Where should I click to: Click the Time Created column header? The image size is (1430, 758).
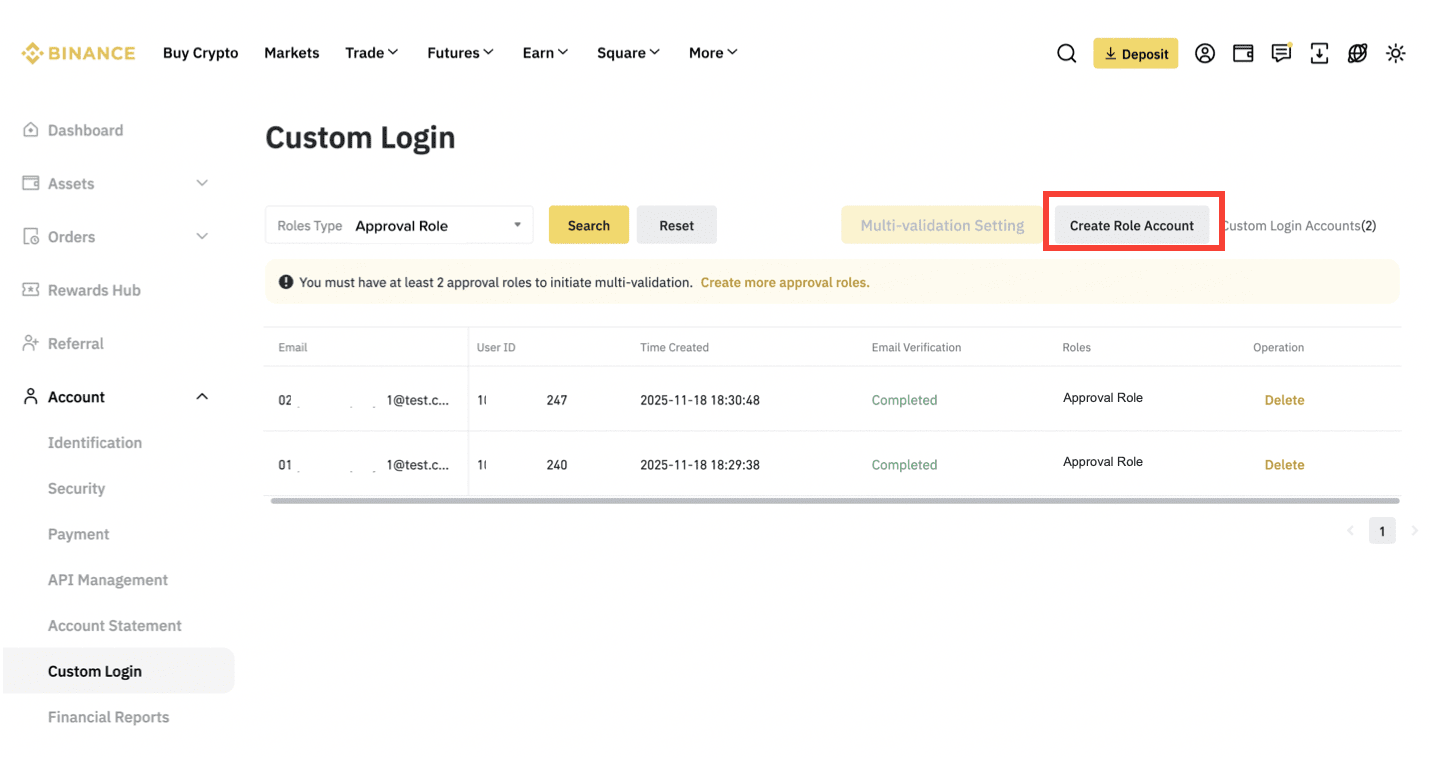pos(674,347)
